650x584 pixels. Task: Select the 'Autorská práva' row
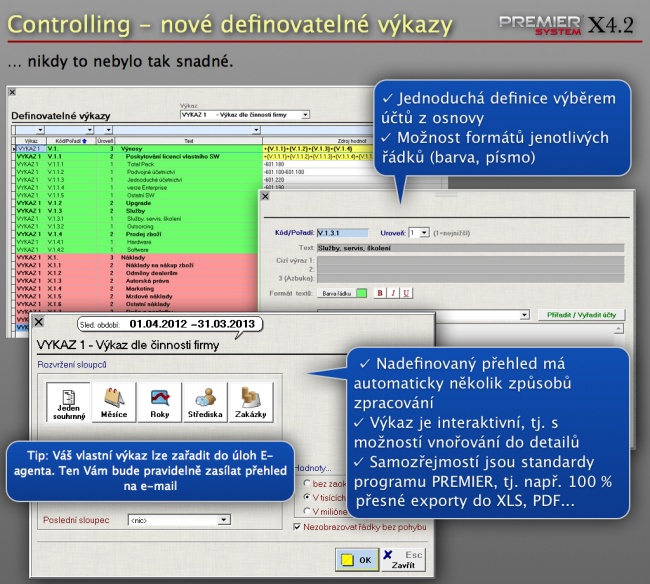(139, 281)
